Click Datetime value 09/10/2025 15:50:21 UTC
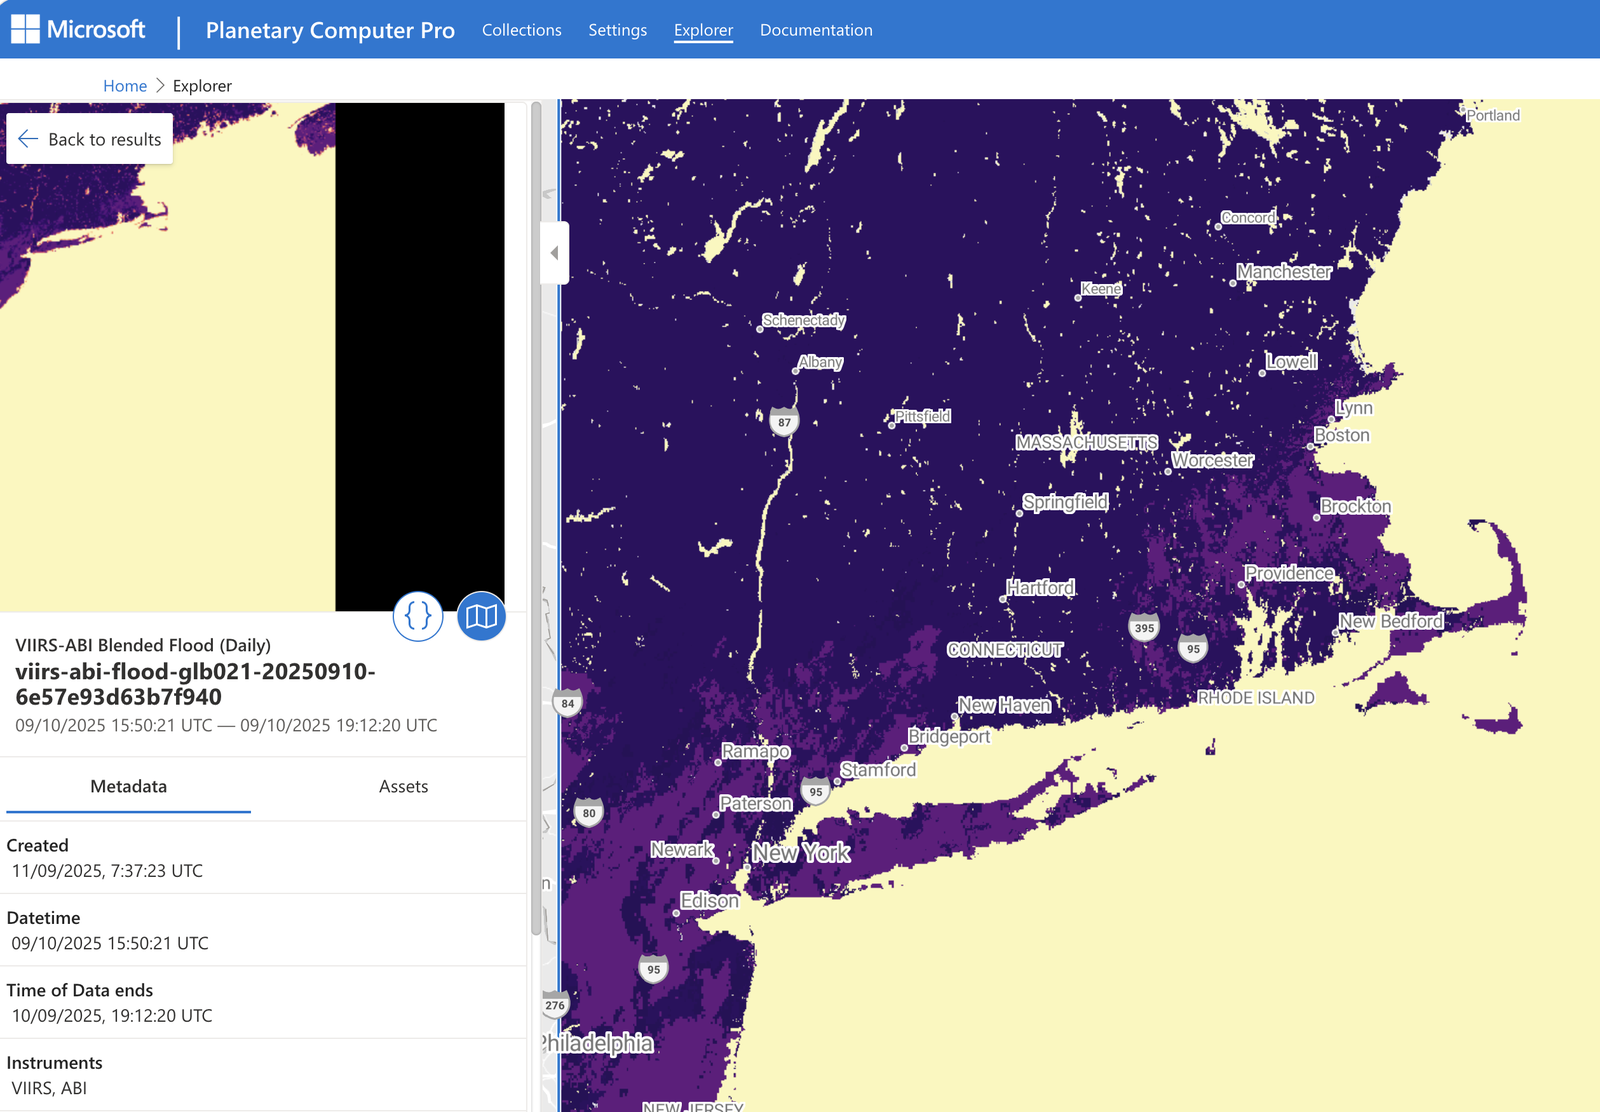 110,943
